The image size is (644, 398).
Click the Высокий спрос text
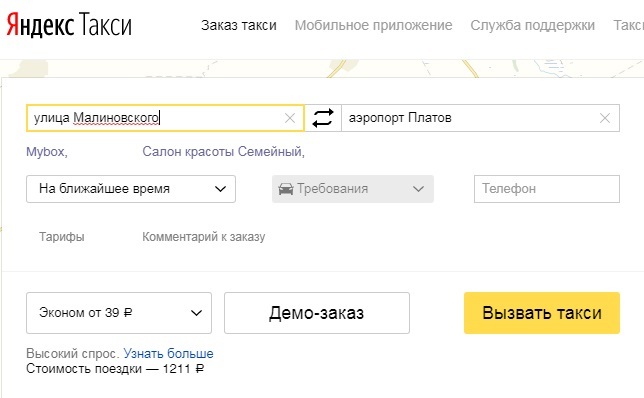click(x=73, y=353)
